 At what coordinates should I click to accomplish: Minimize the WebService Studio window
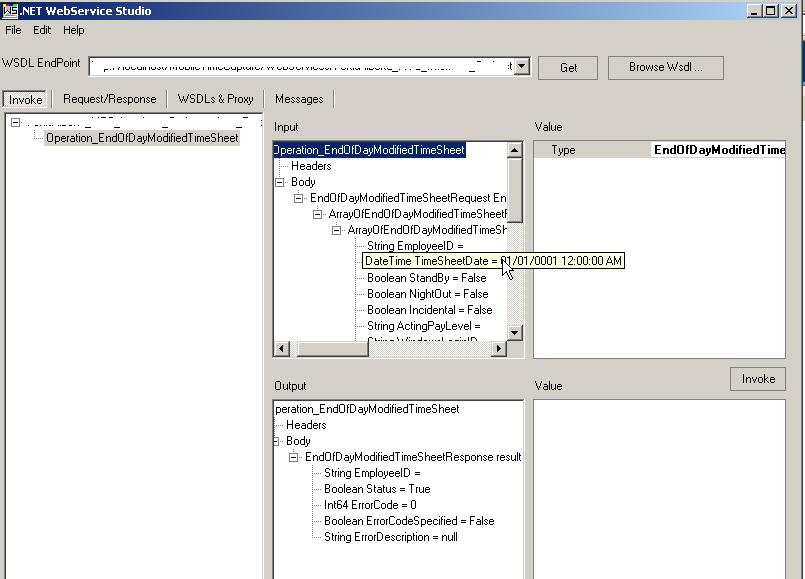(754, 10)
